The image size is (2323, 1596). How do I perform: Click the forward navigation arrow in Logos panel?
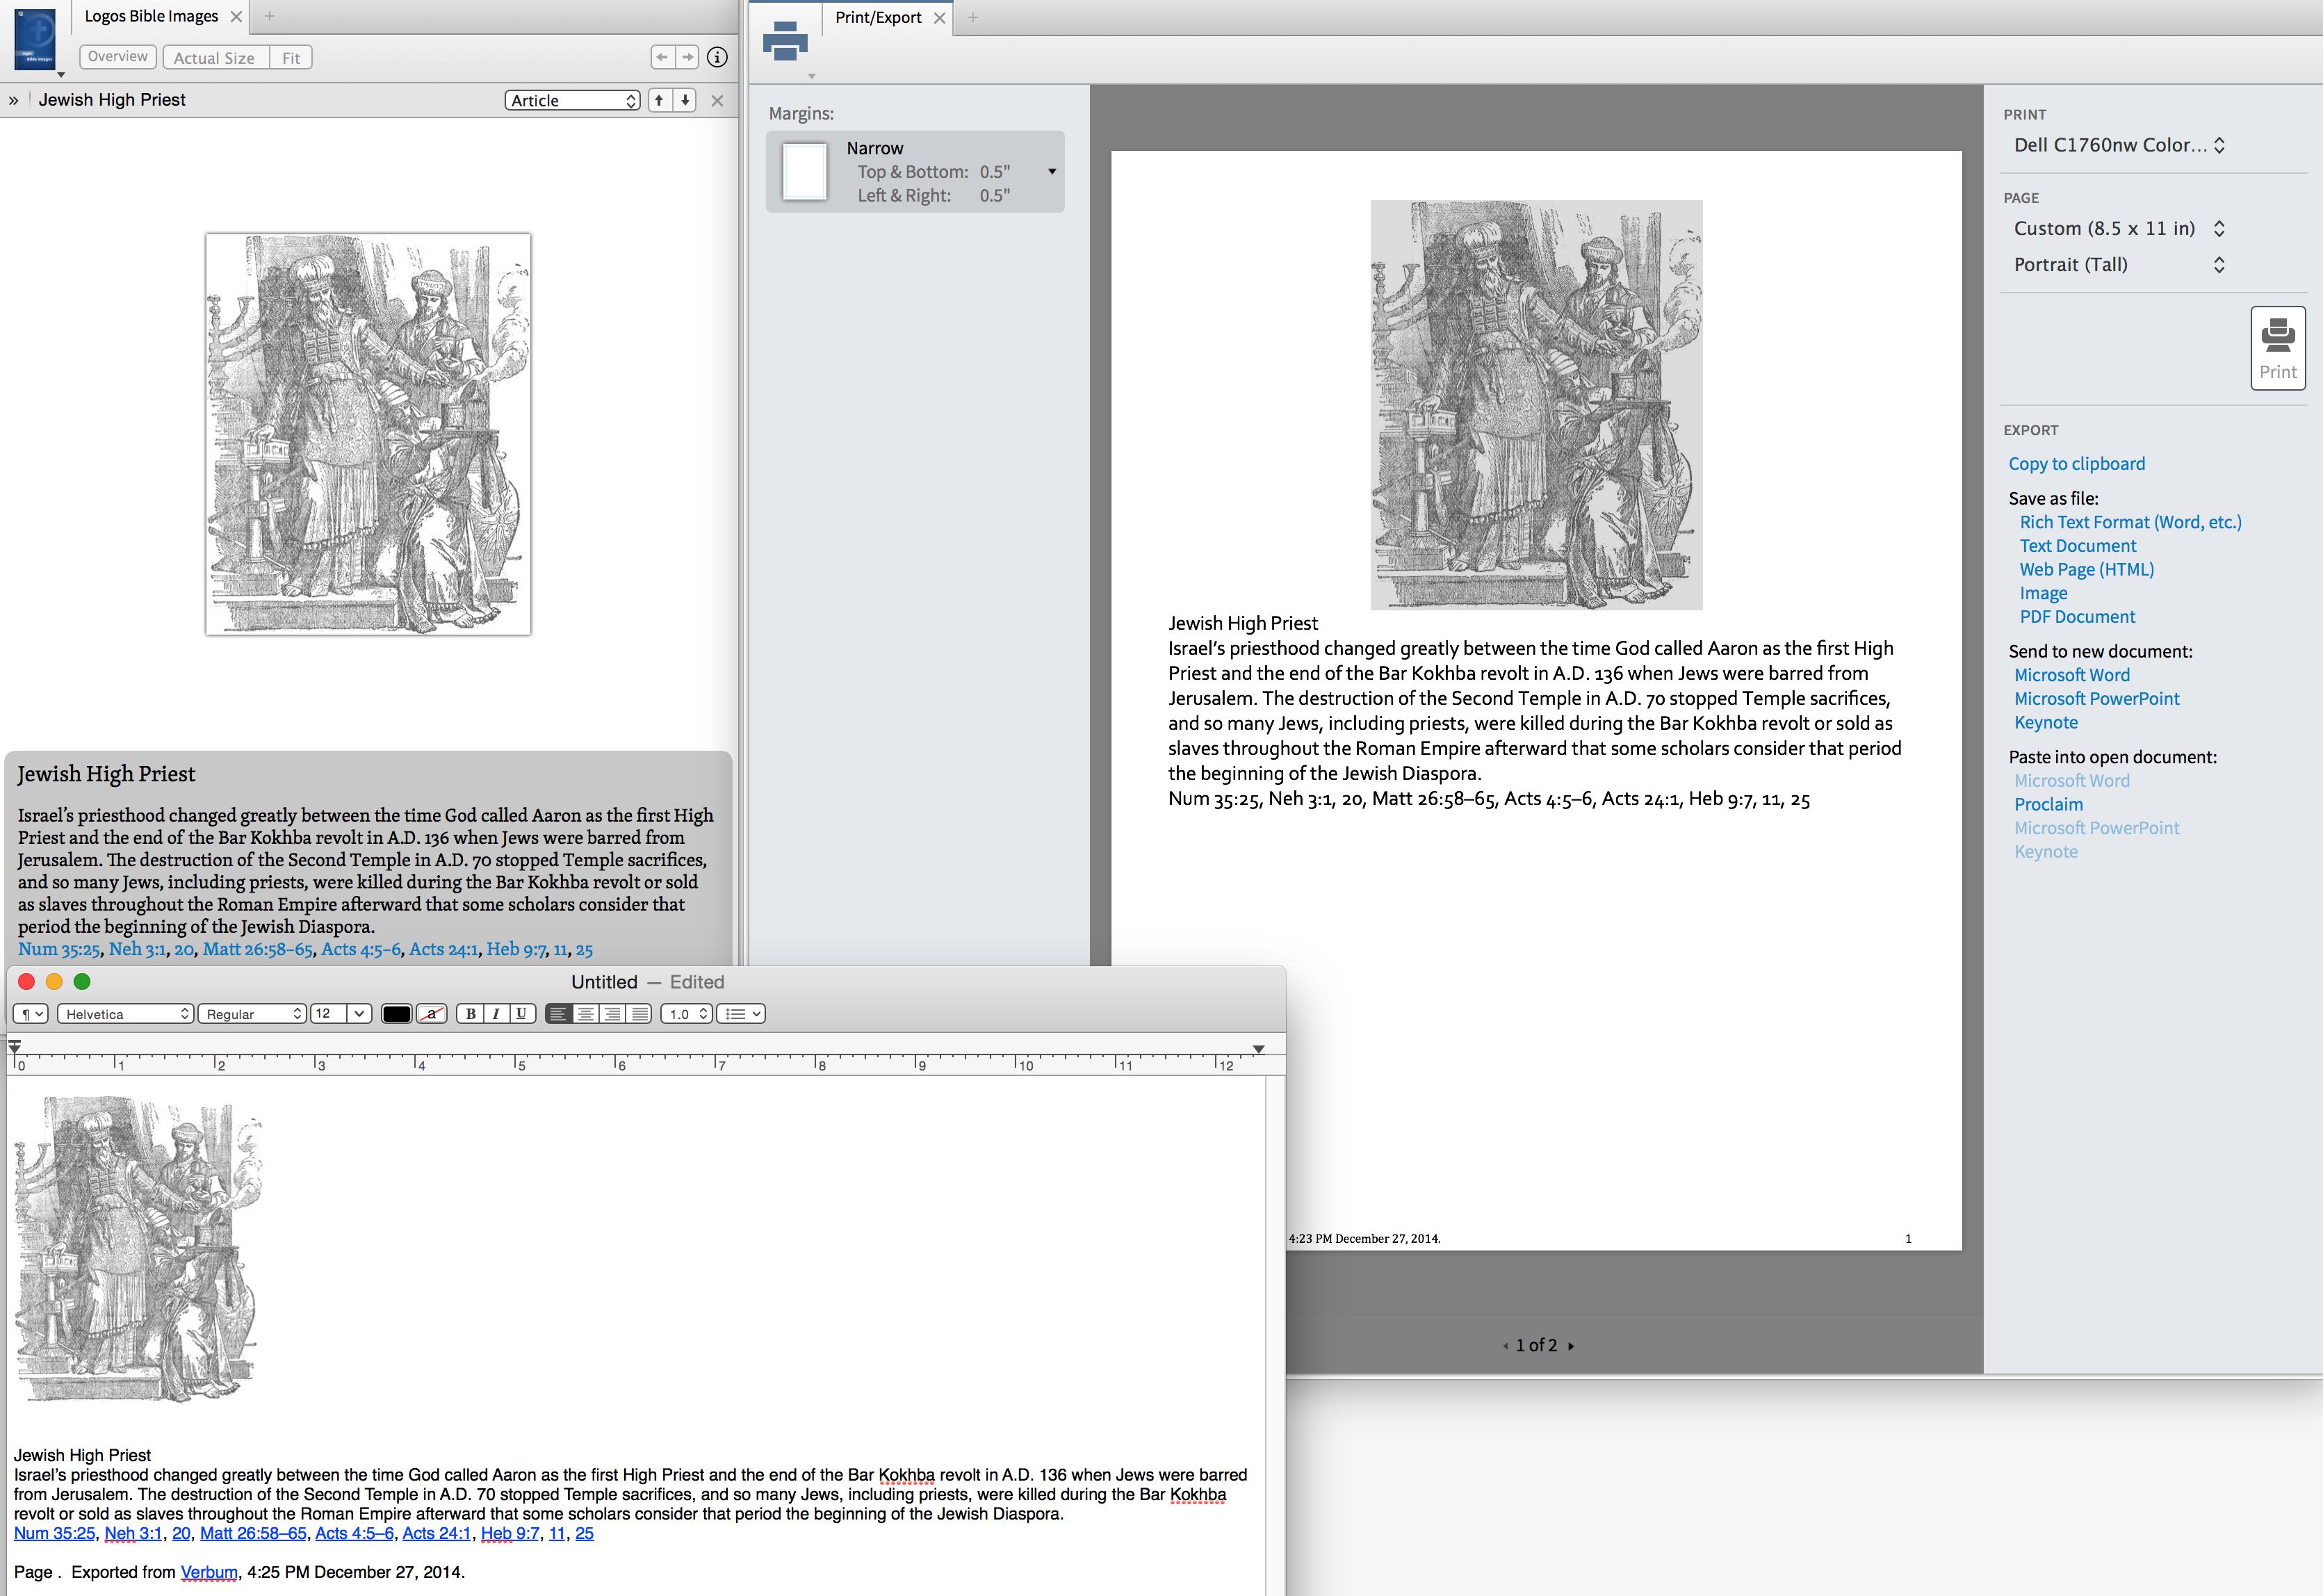[688, 57]
